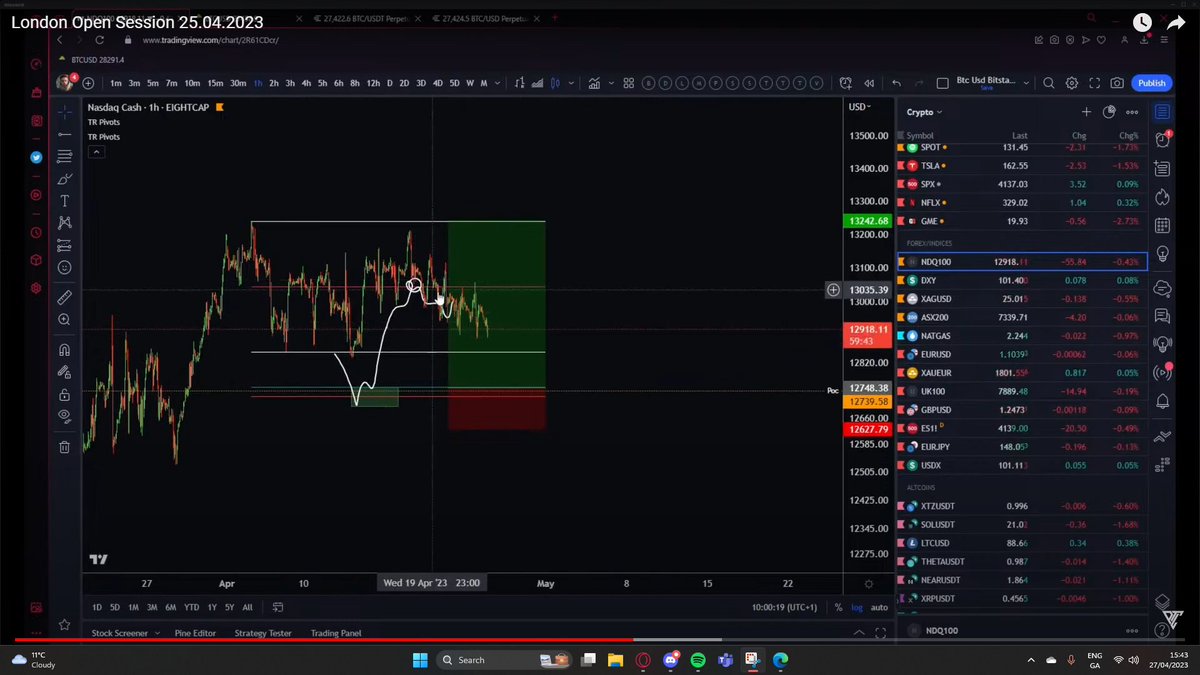
Task: Open the USD currency dropdown
Action: click(859, 106)
